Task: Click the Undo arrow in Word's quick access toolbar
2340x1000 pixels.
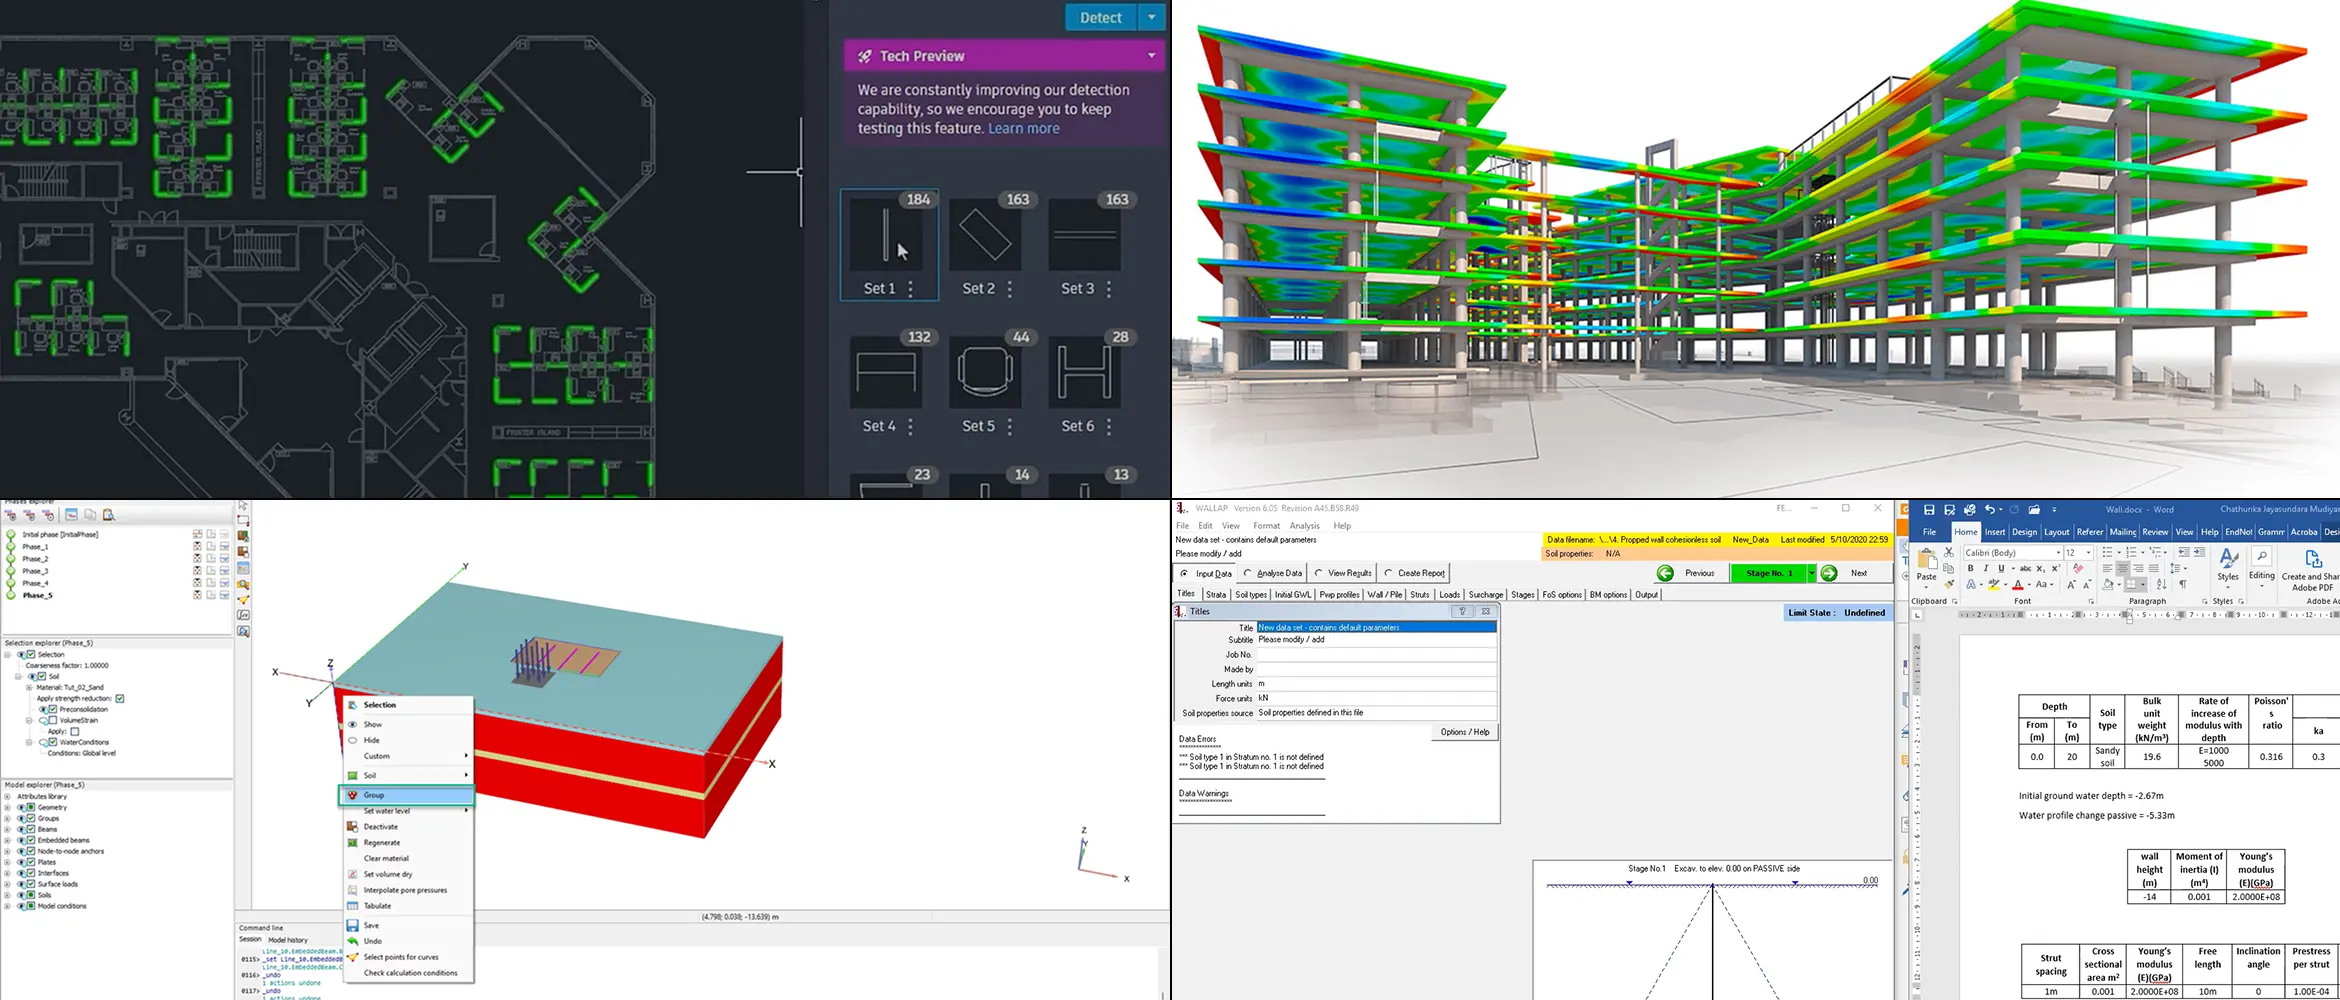Action: 1990,509
